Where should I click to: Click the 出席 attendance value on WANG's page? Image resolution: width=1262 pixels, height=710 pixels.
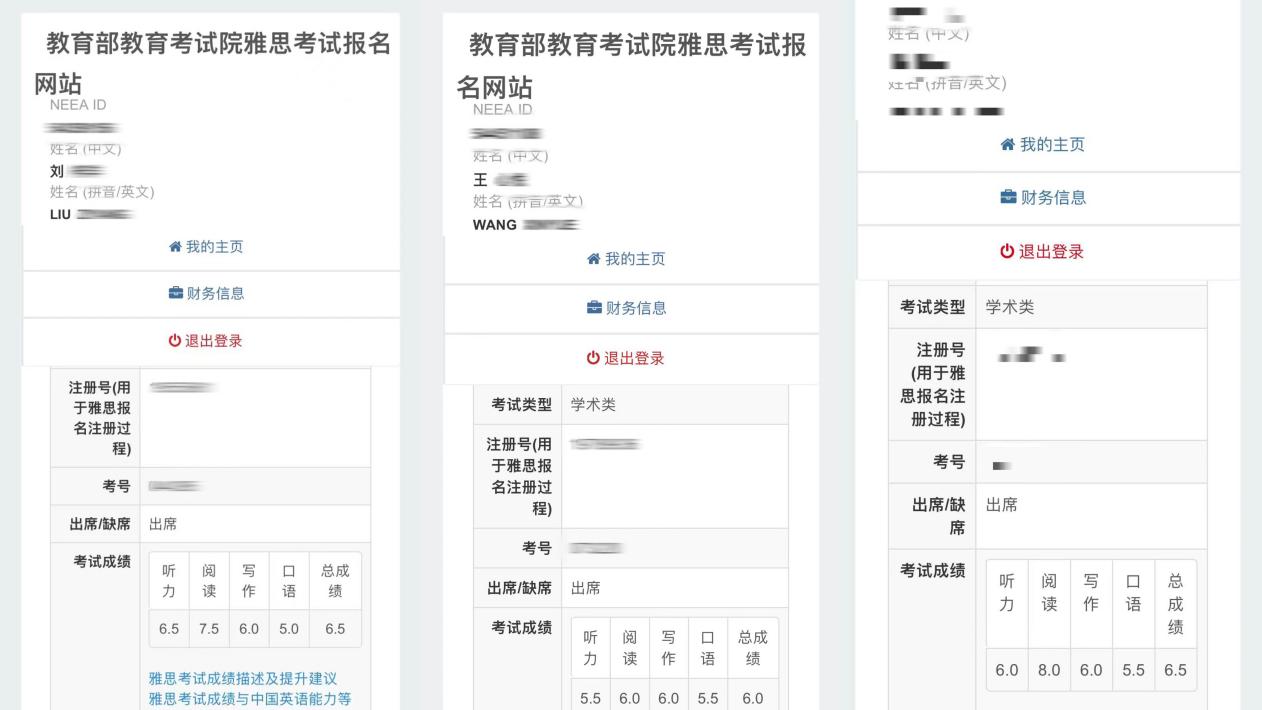tap(586, 588)
